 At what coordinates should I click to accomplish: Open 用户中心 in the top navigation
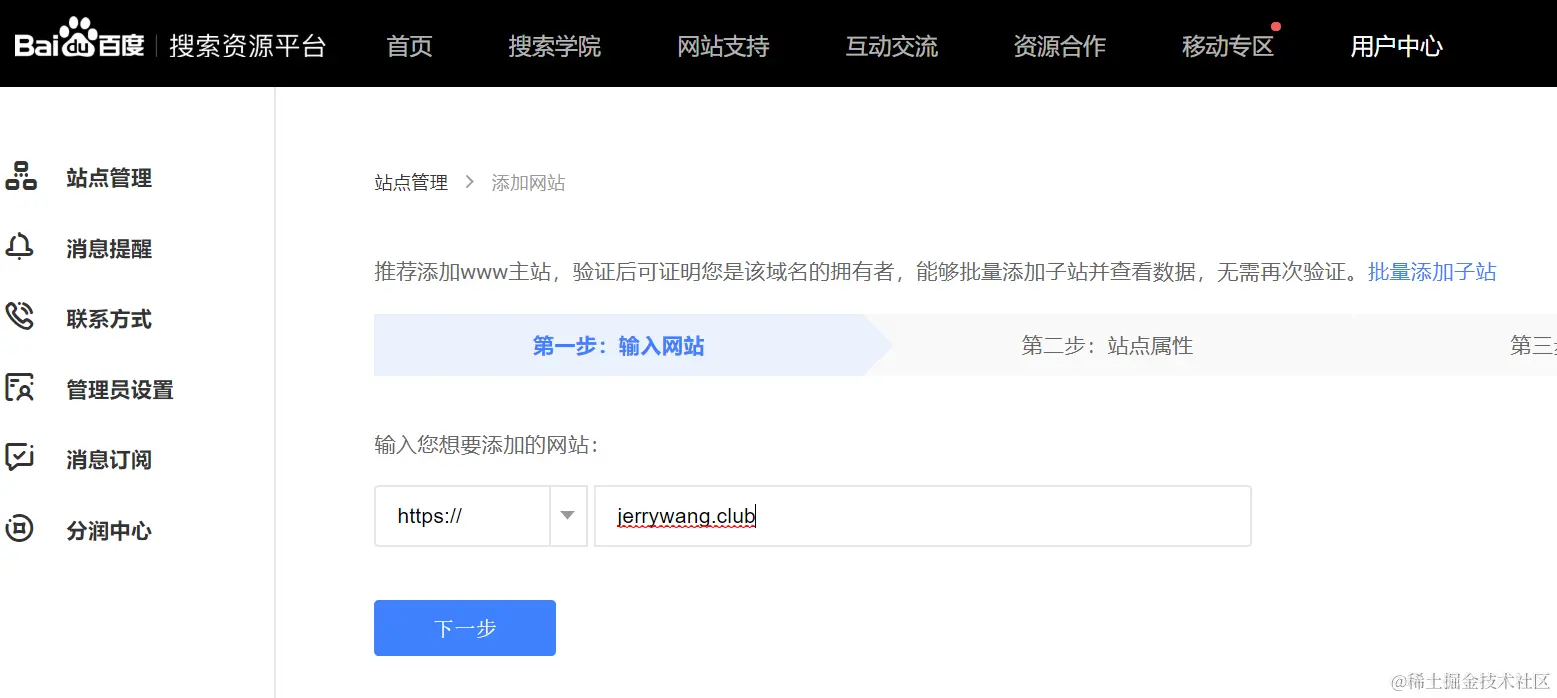tap(1396, 46)
